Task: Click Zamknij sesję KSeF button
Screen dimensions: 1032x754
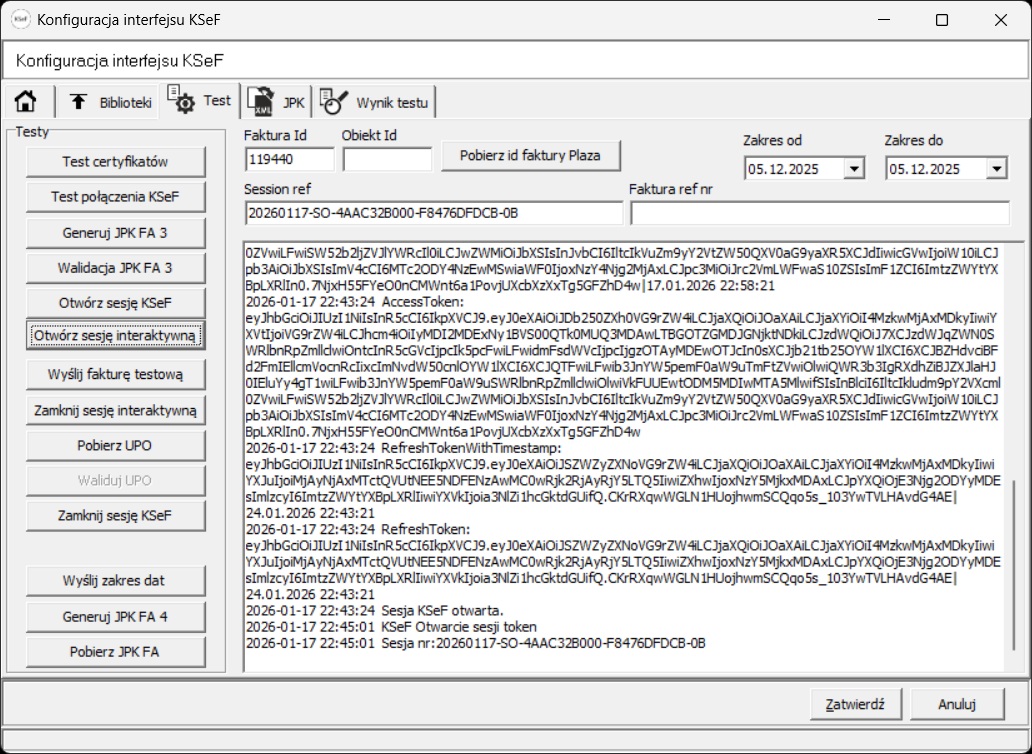Action: click(x=115, y=516)
